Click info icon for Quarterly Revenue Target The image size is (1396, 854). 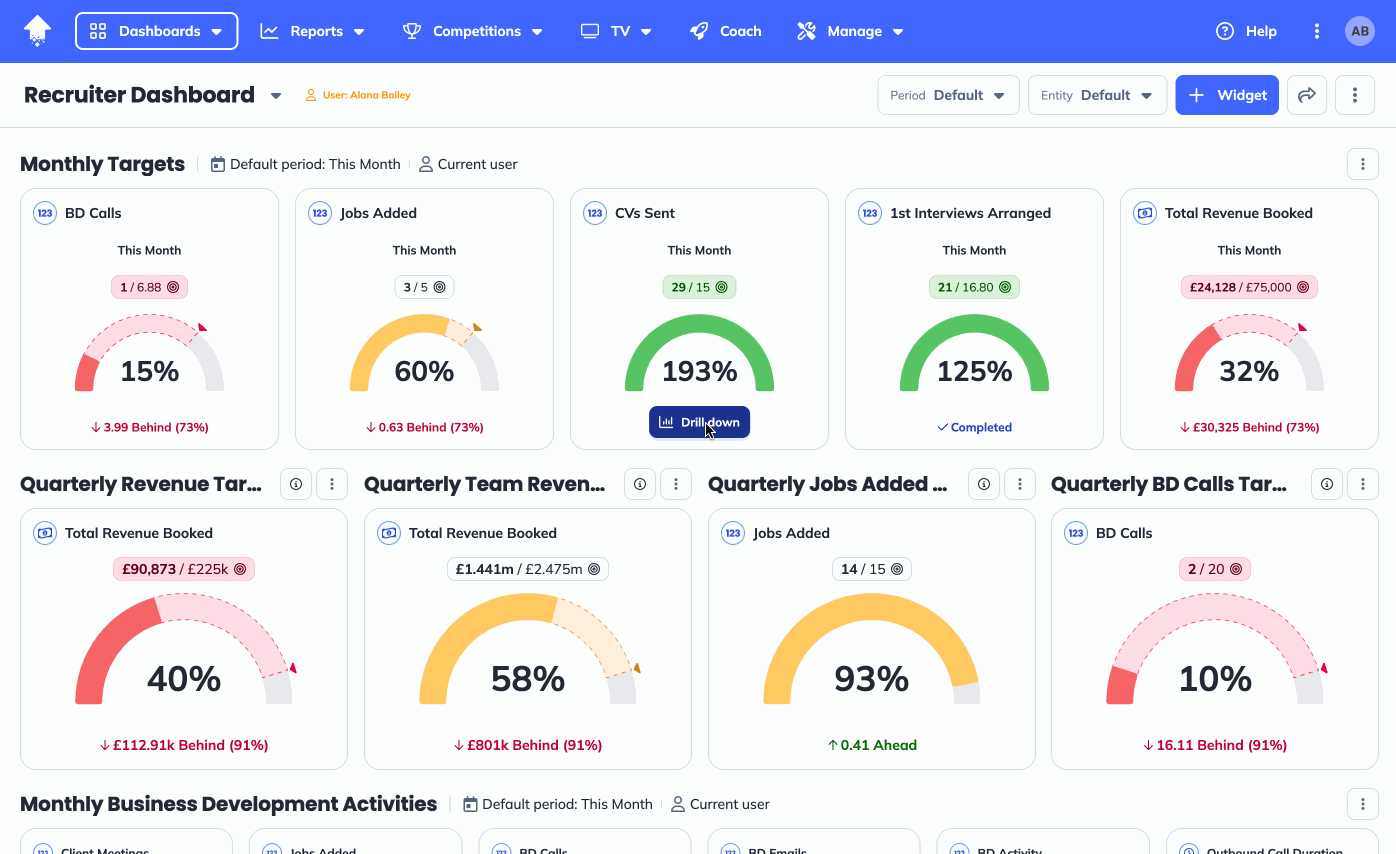(x=296, y=484)
